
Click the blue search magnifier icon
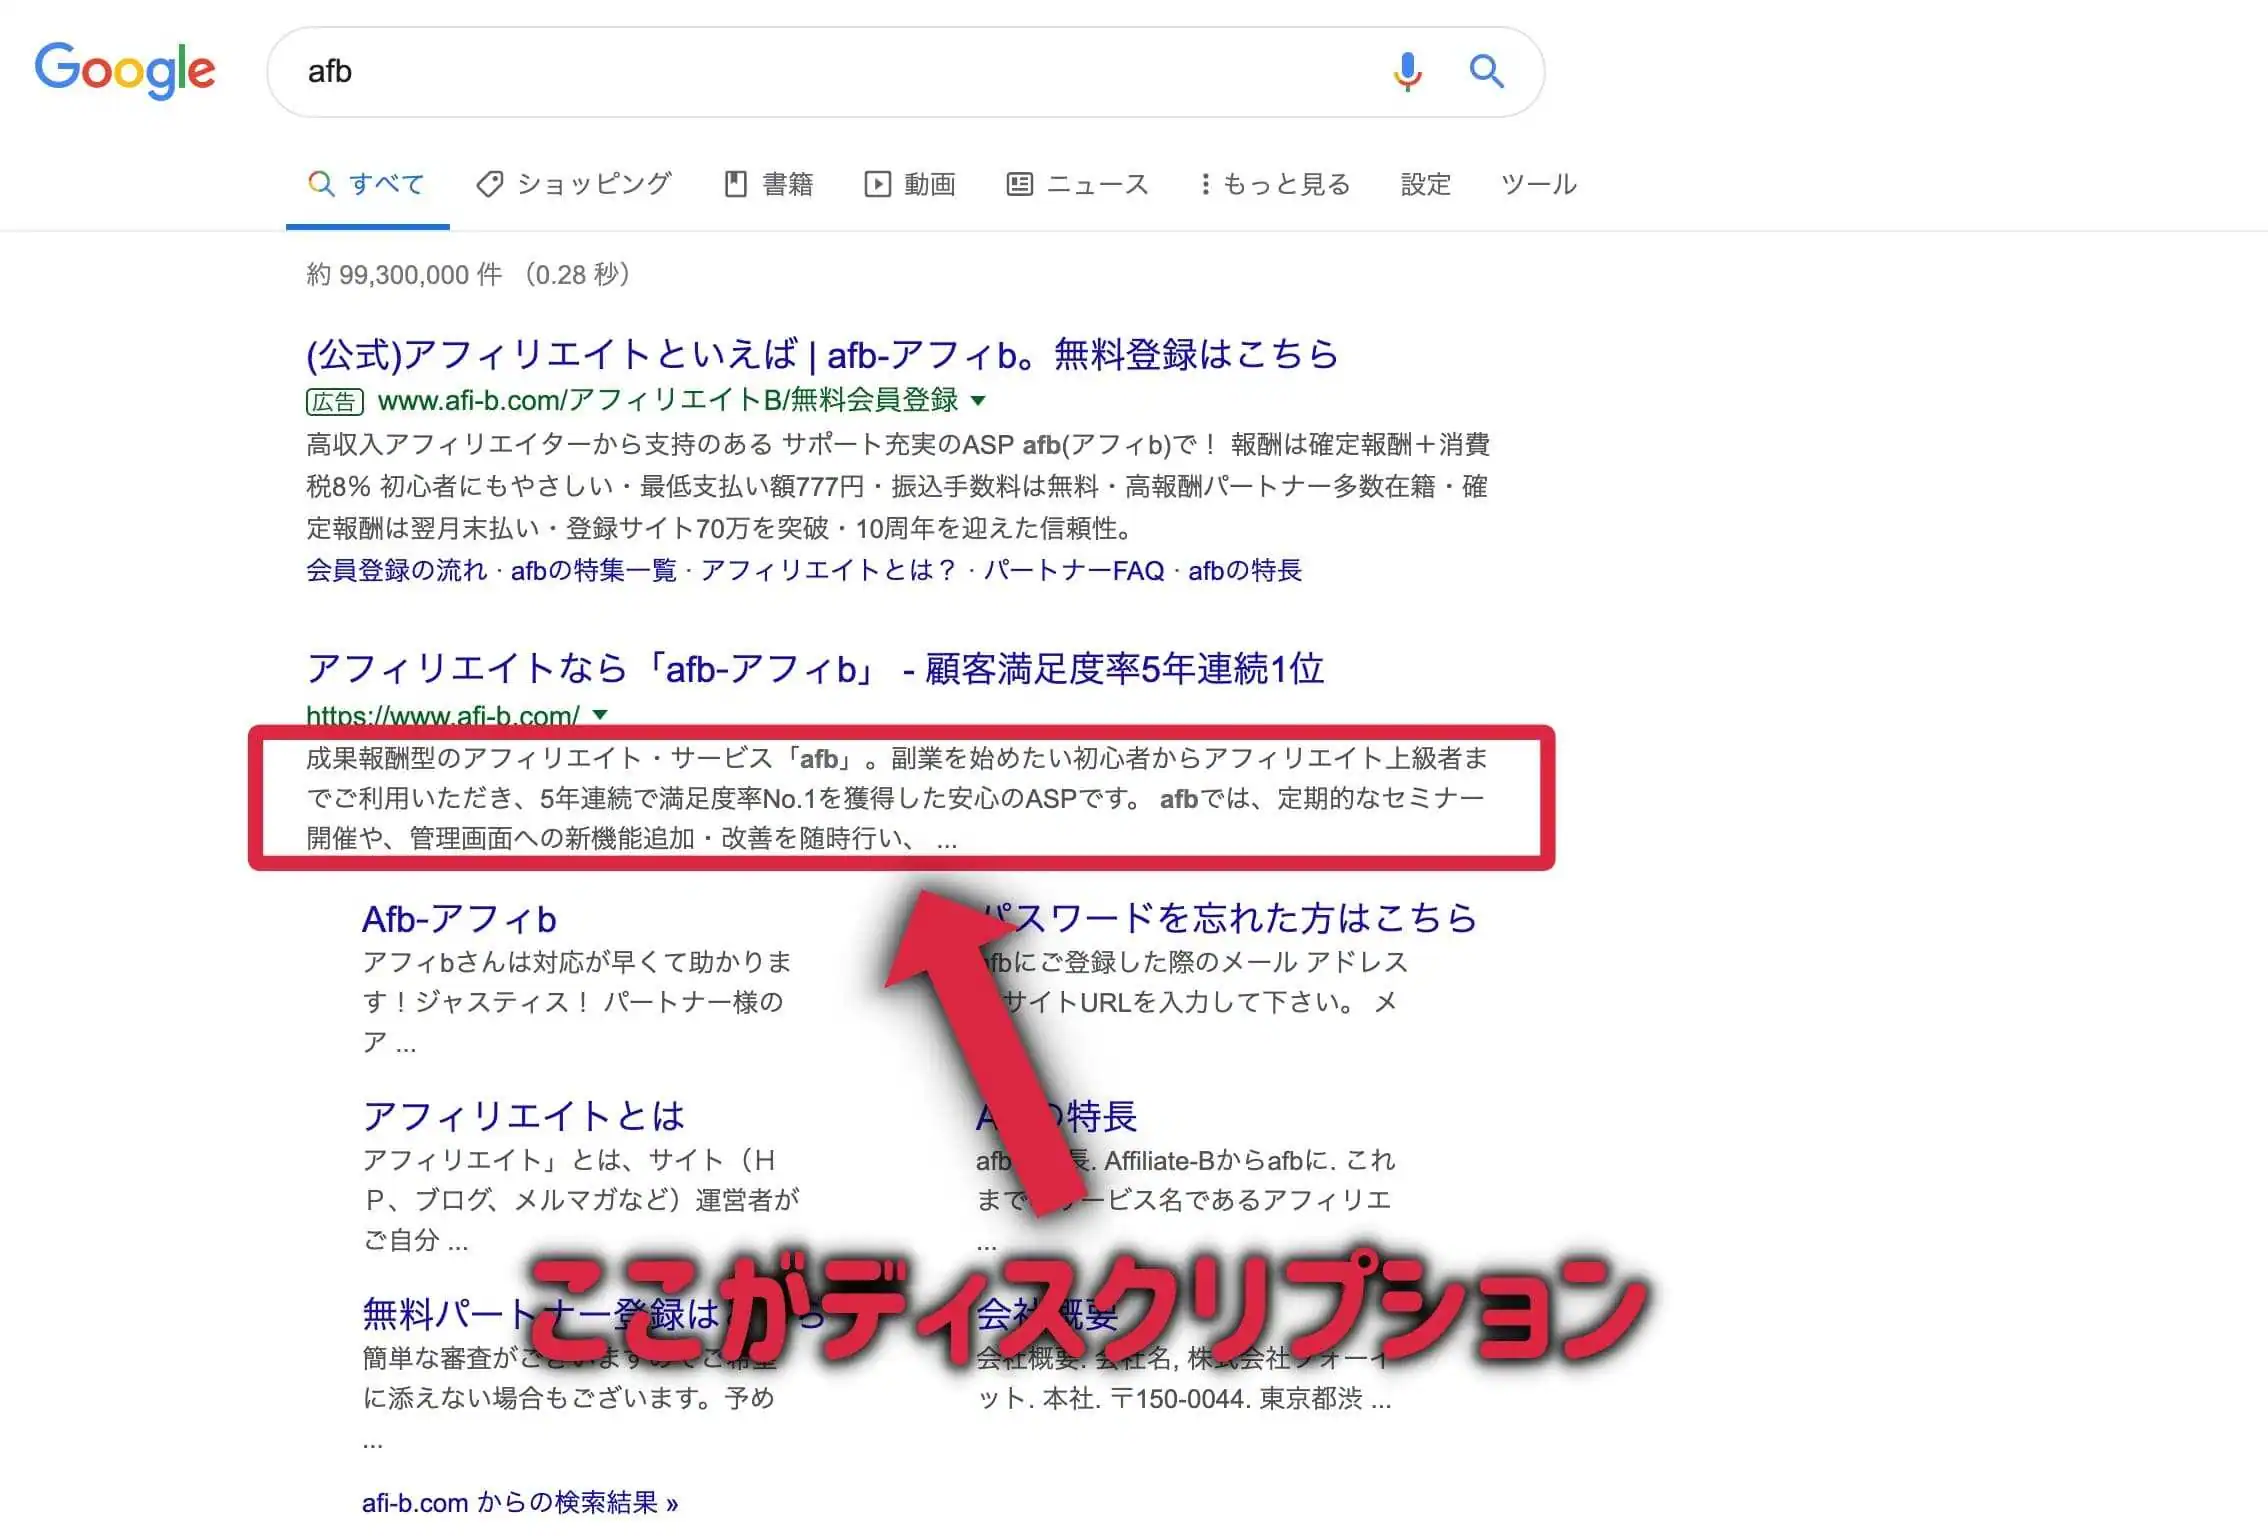tap(1486, 72)
